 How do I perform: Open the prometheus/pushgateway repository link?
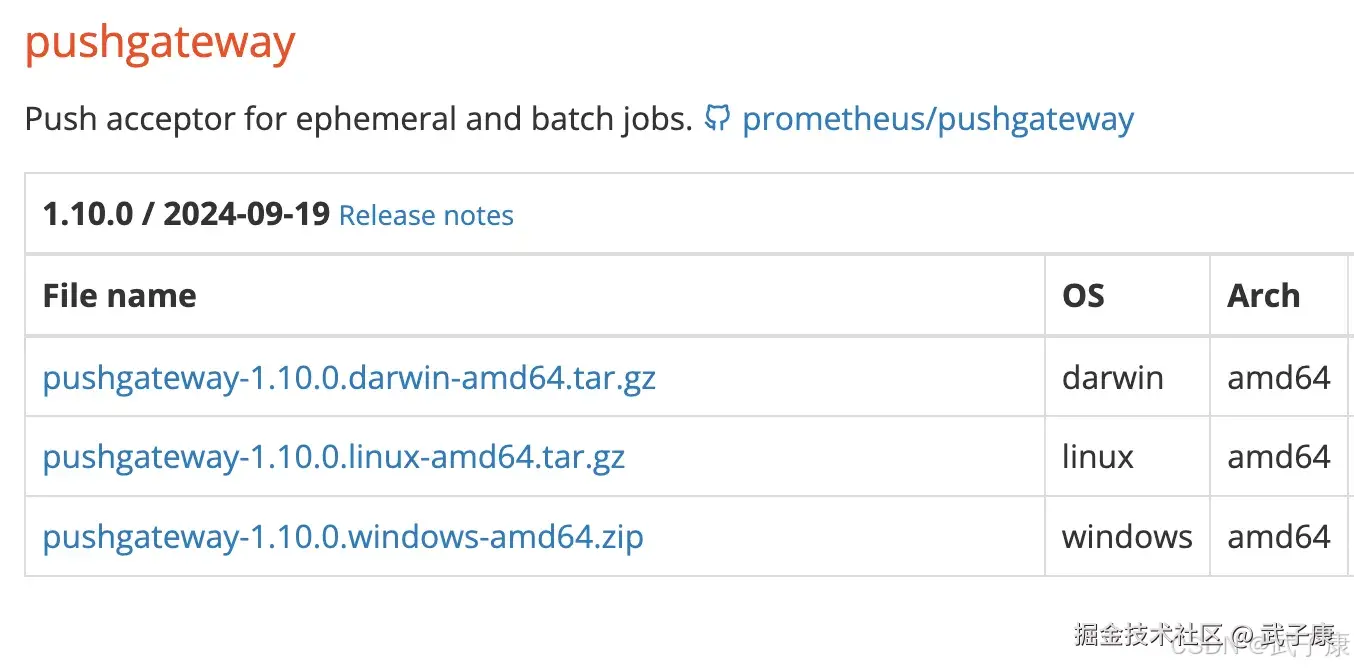pos(937,118)
